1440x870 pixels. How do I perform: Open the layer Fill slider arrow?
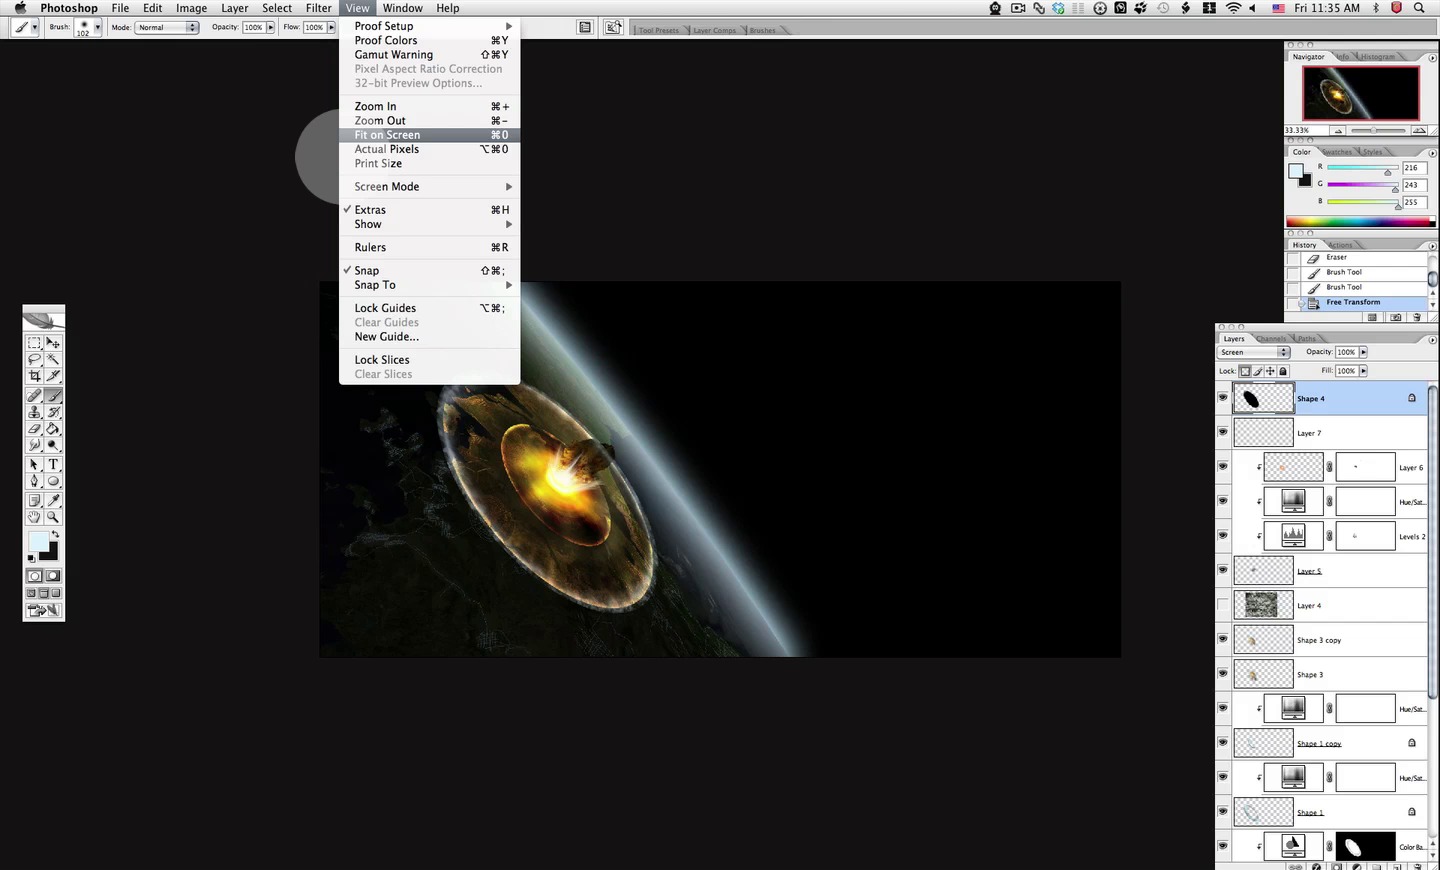click(1363, 371)
